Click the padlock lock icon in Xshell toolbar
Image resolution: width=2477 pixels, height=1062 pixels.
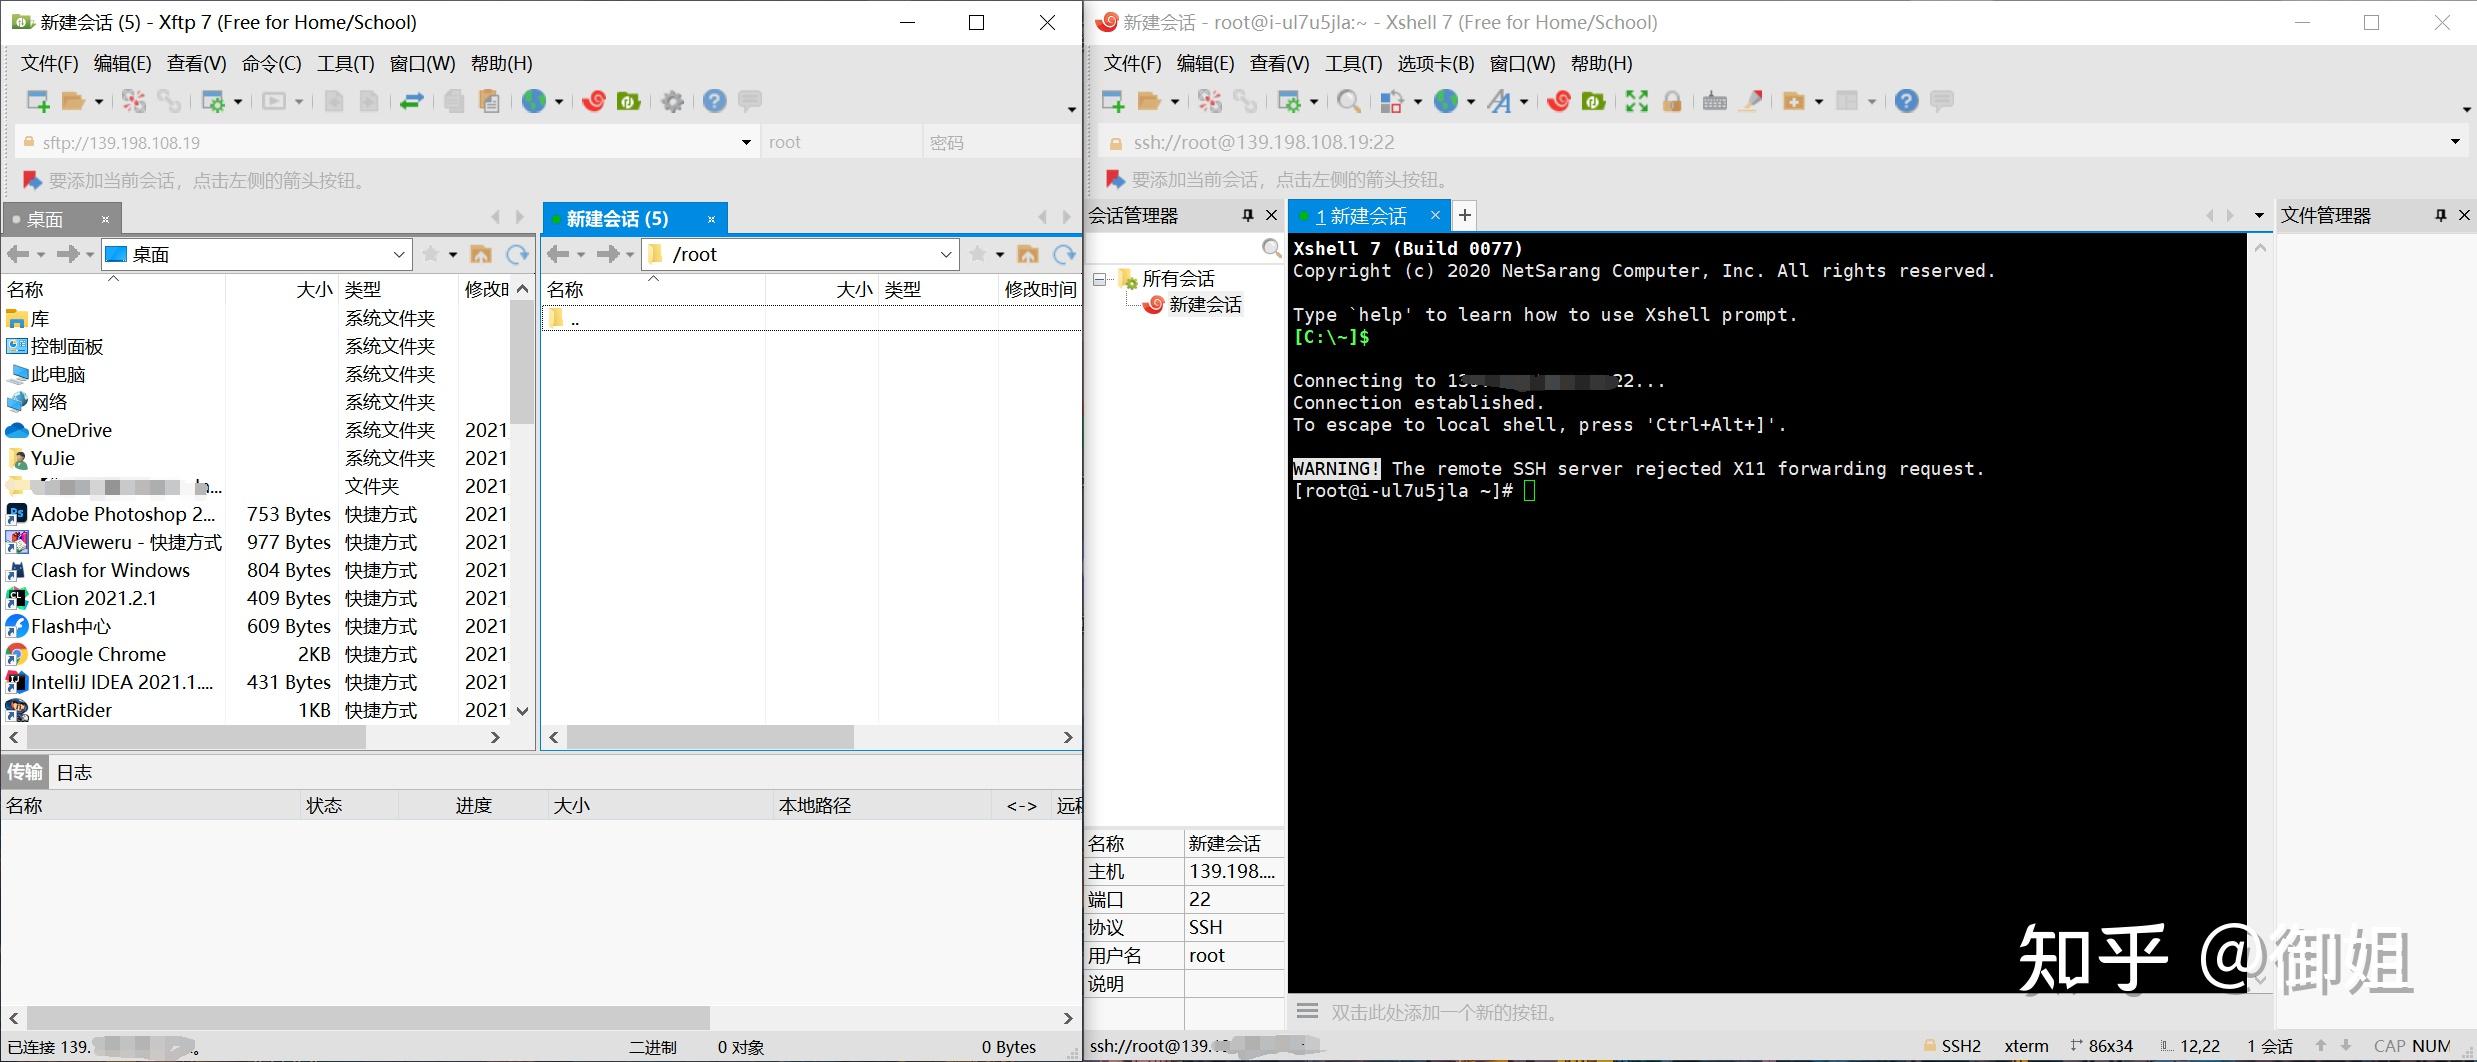[1671, 101]
